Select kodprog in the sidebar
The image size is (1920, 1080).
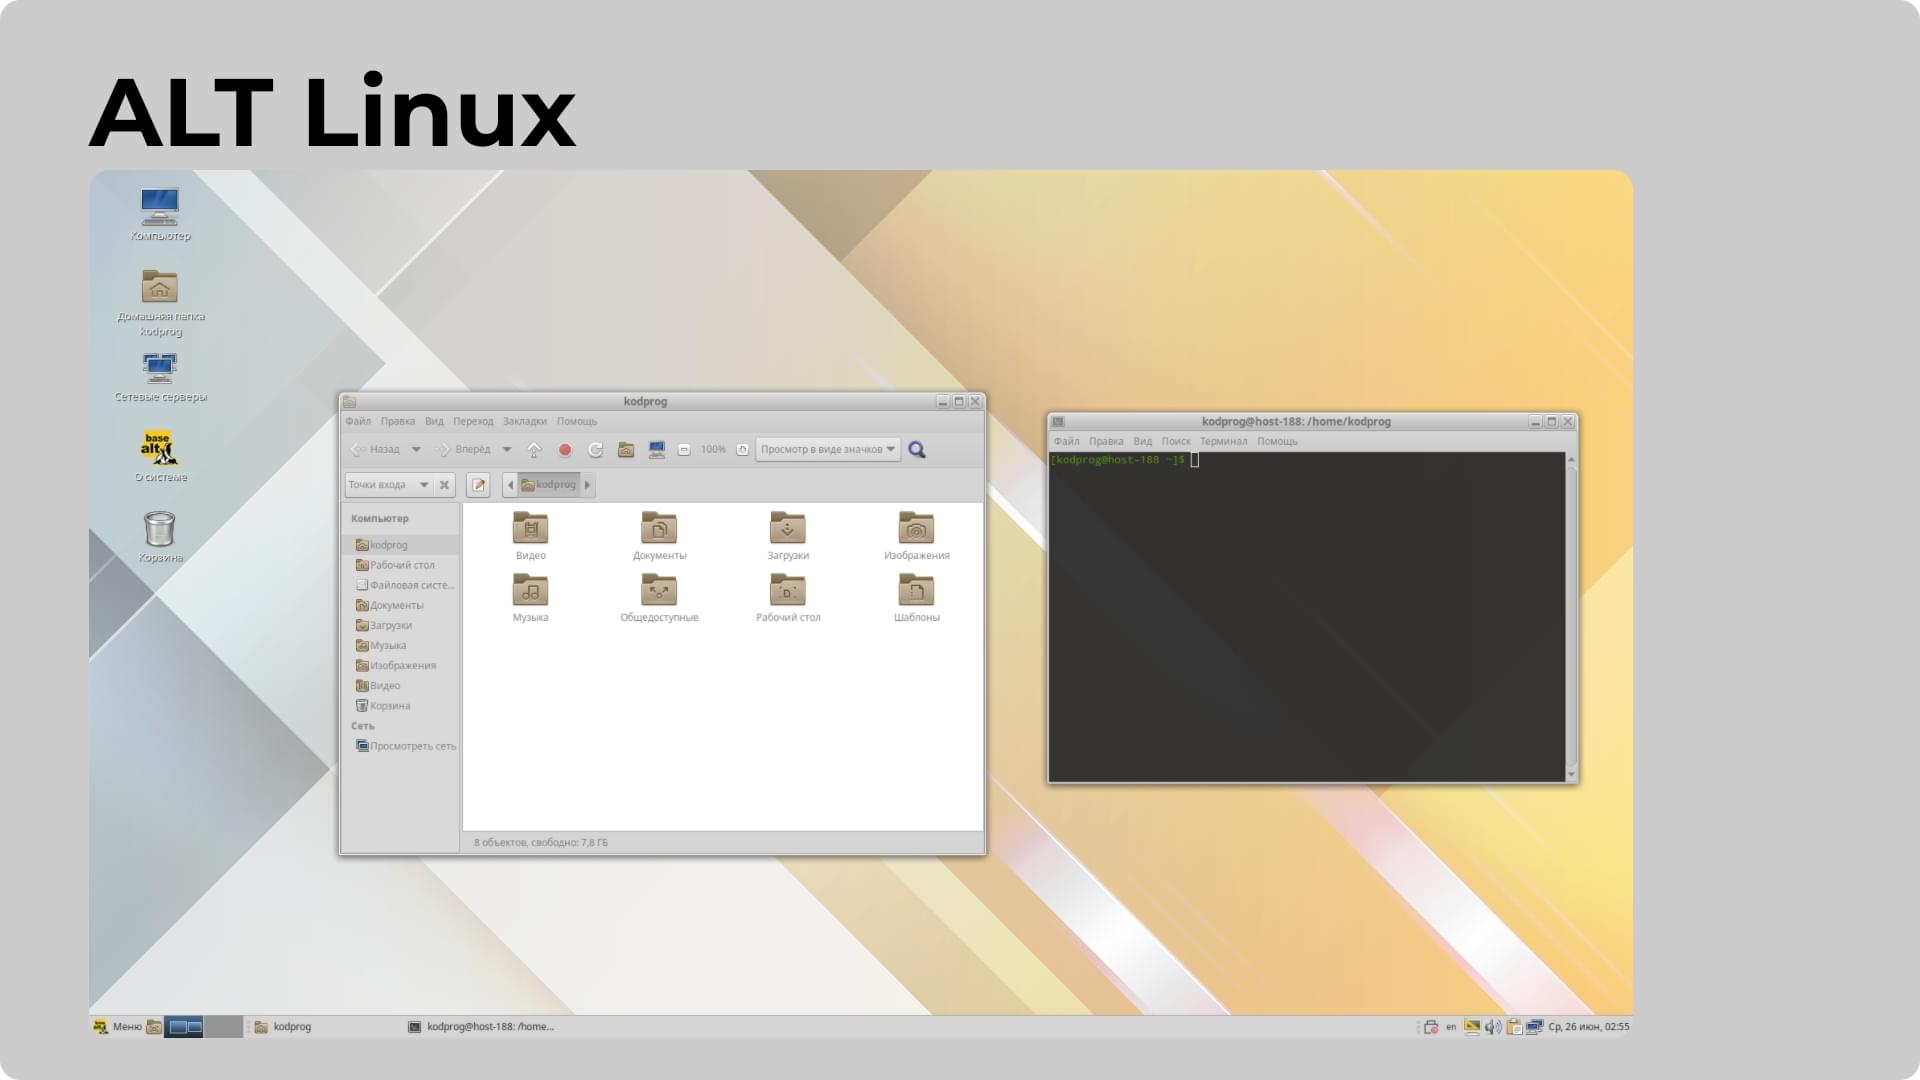coord(400,545)
